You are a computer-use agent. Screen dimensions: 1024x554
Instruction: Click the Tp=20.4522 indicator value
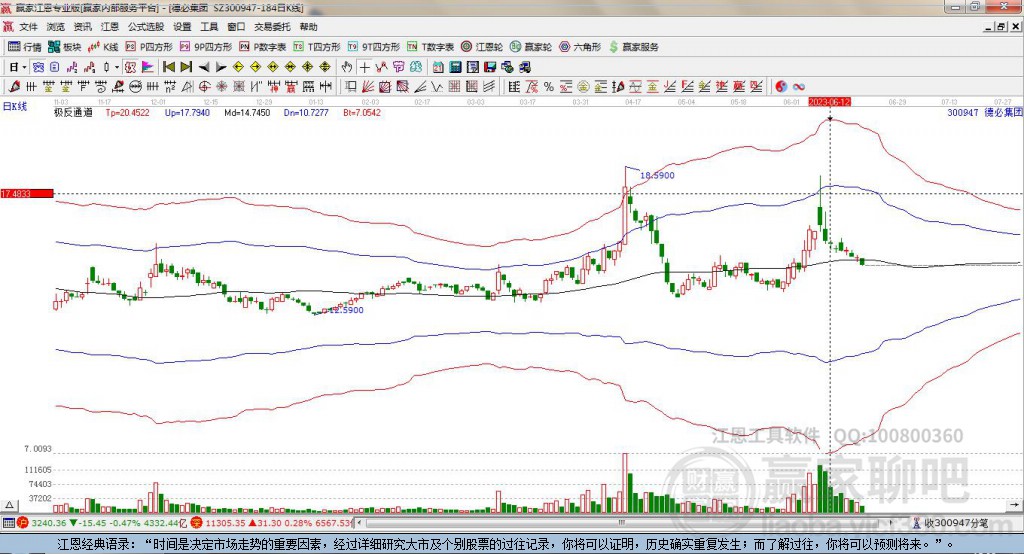click(127, 112)
